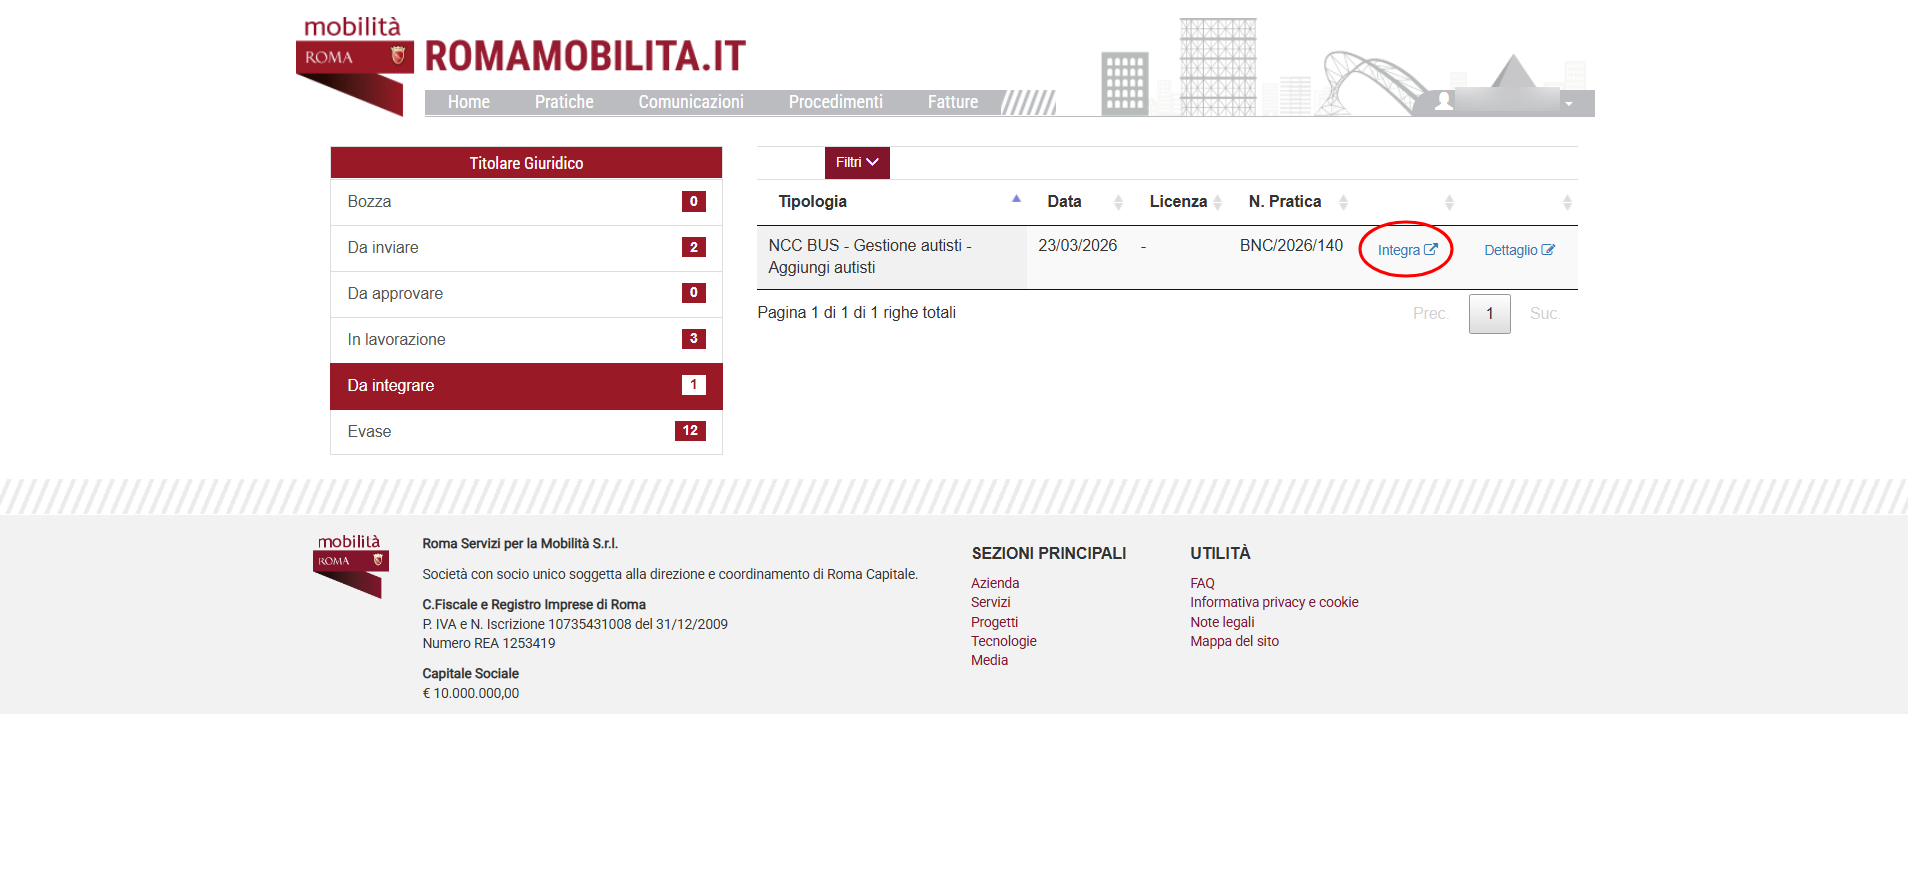Click the badge count 2 next to Da inviare
Screen dimensions: 1908x882
(x=694, y=247)
